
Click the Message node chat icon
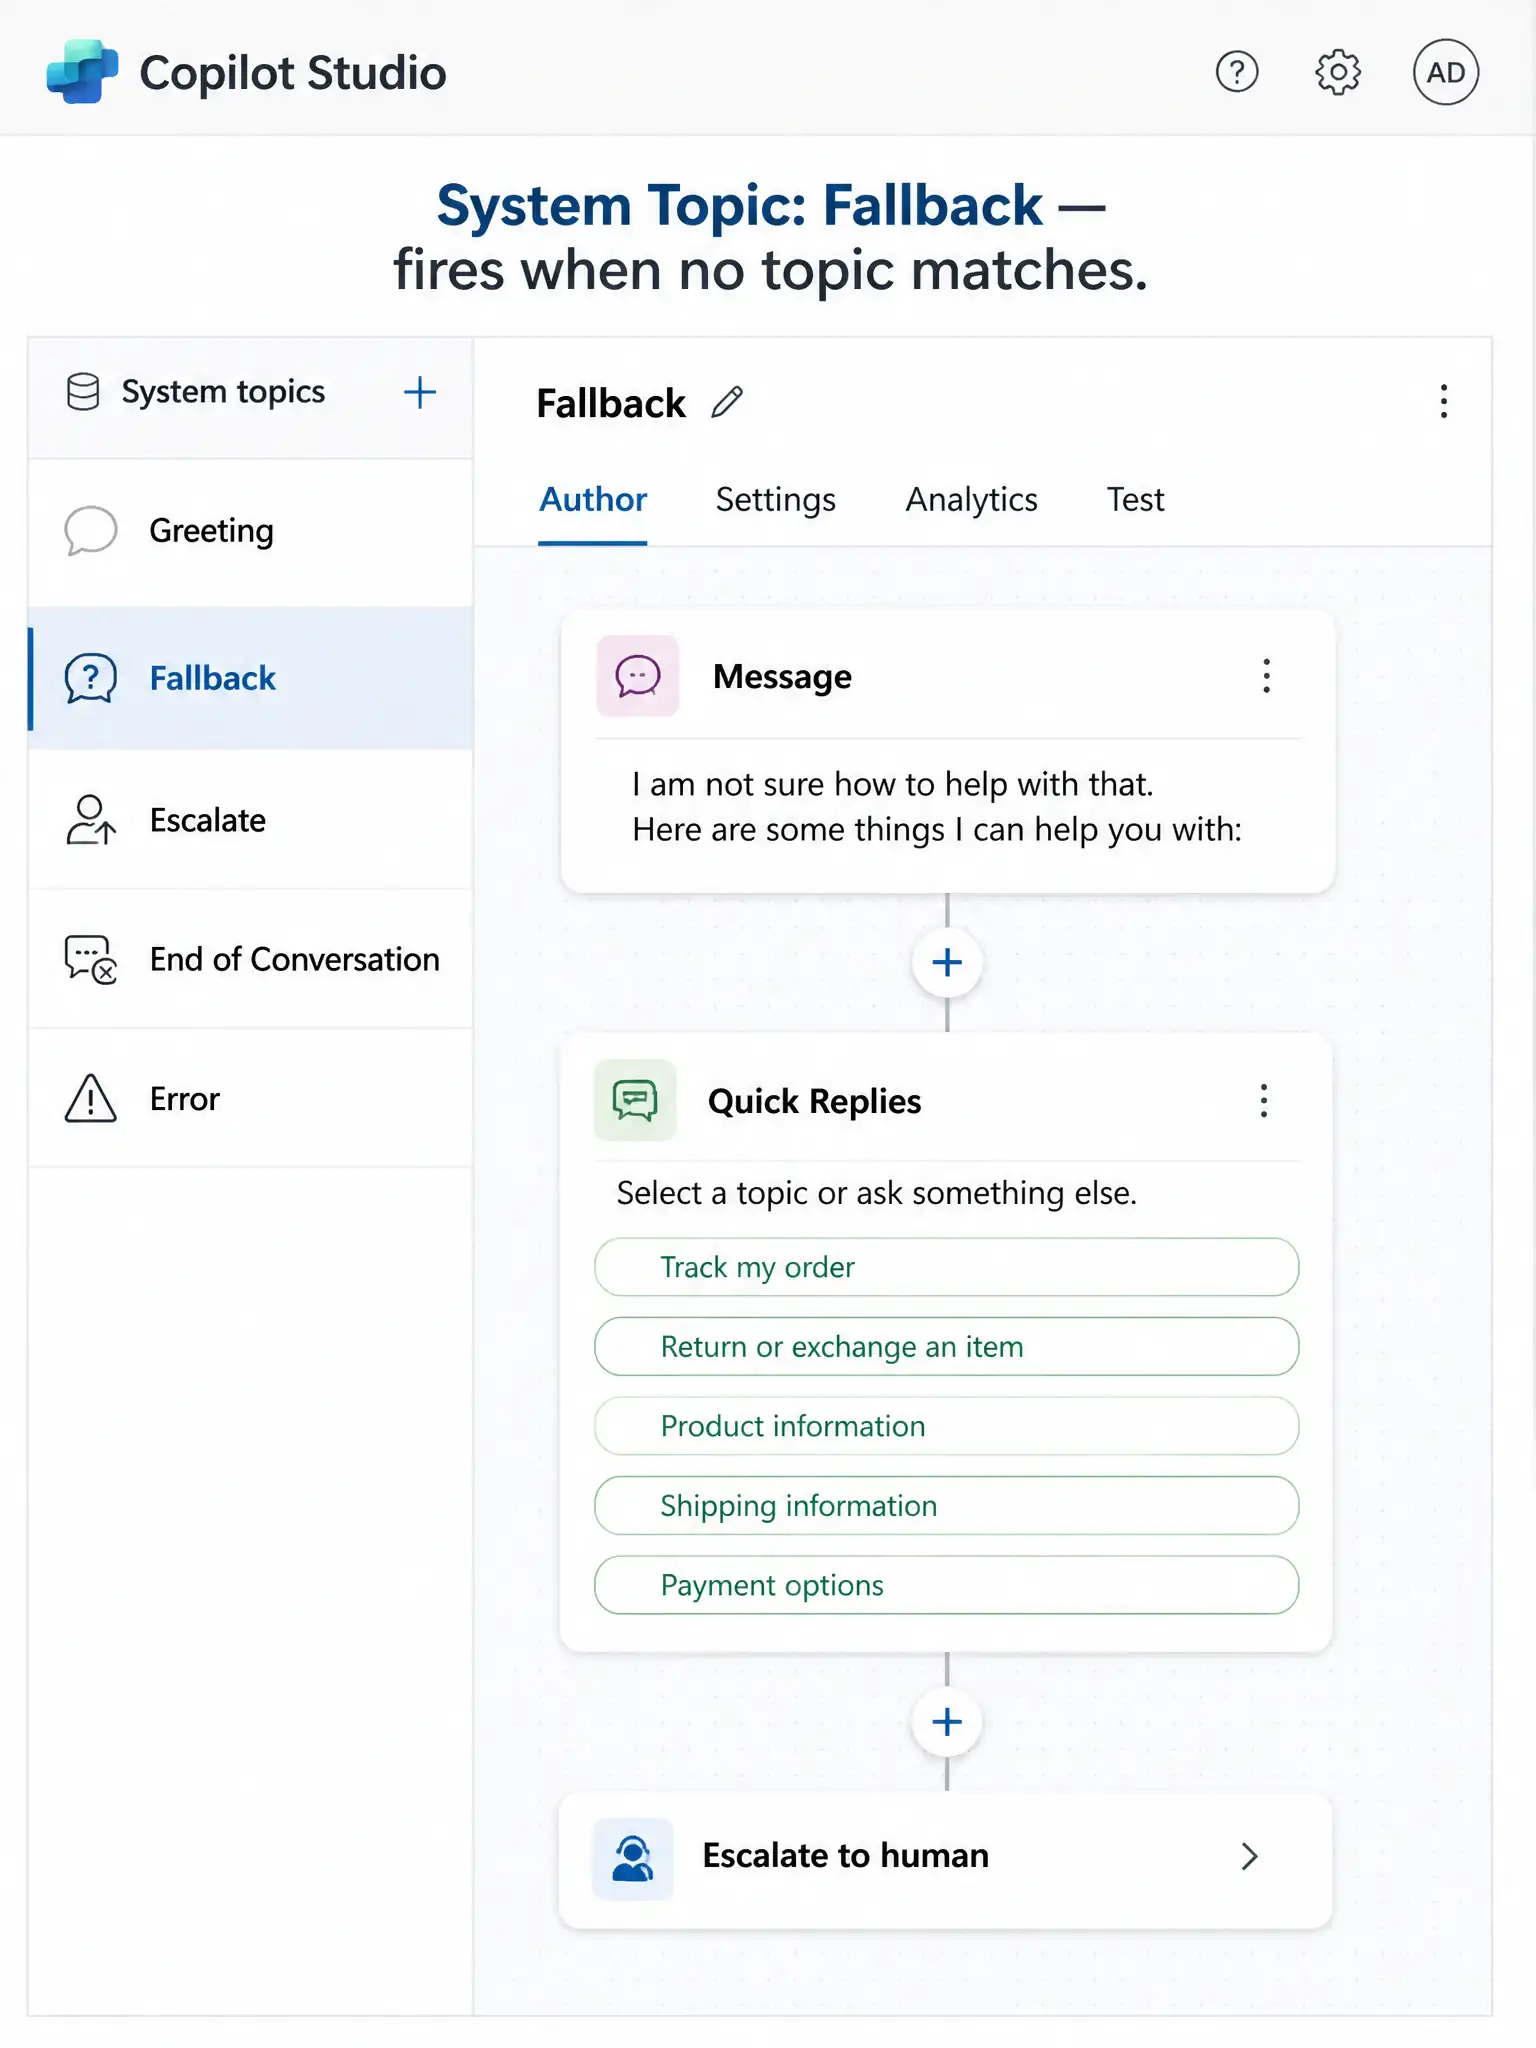pyautogui.click(x=638, y=676)
